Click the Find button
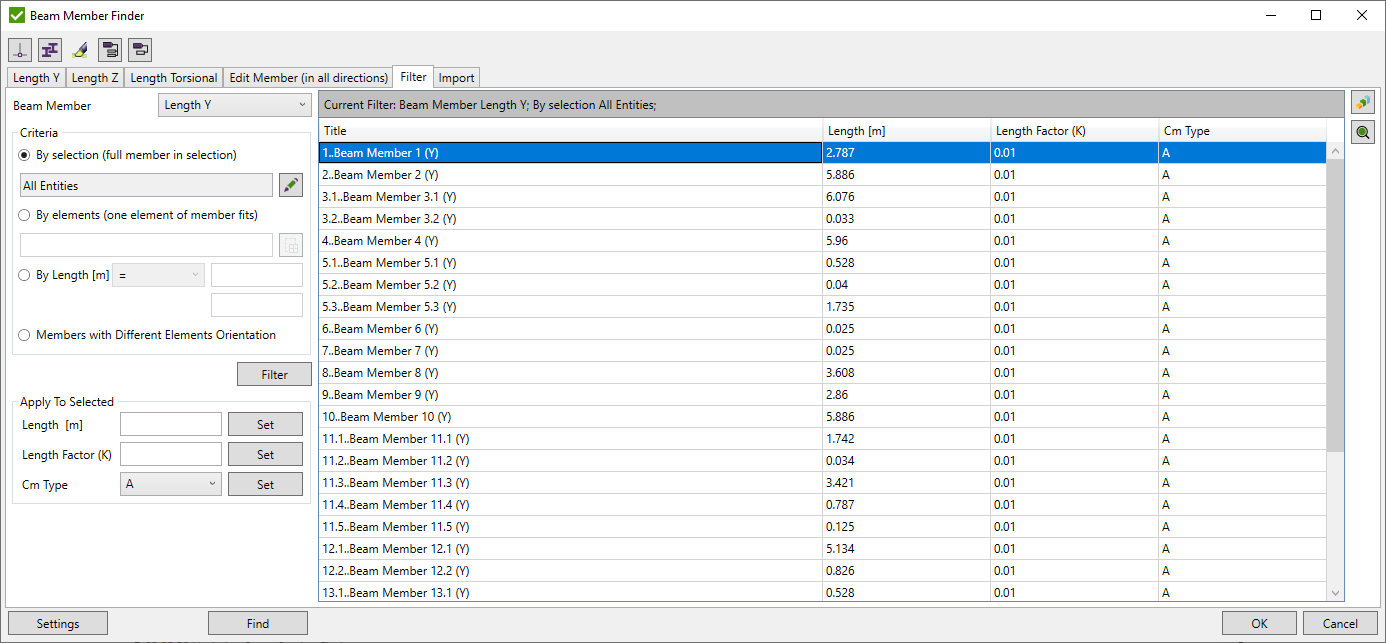This screenshot has height=643, width=1386. pyautogui.click(x=257, y=622)
